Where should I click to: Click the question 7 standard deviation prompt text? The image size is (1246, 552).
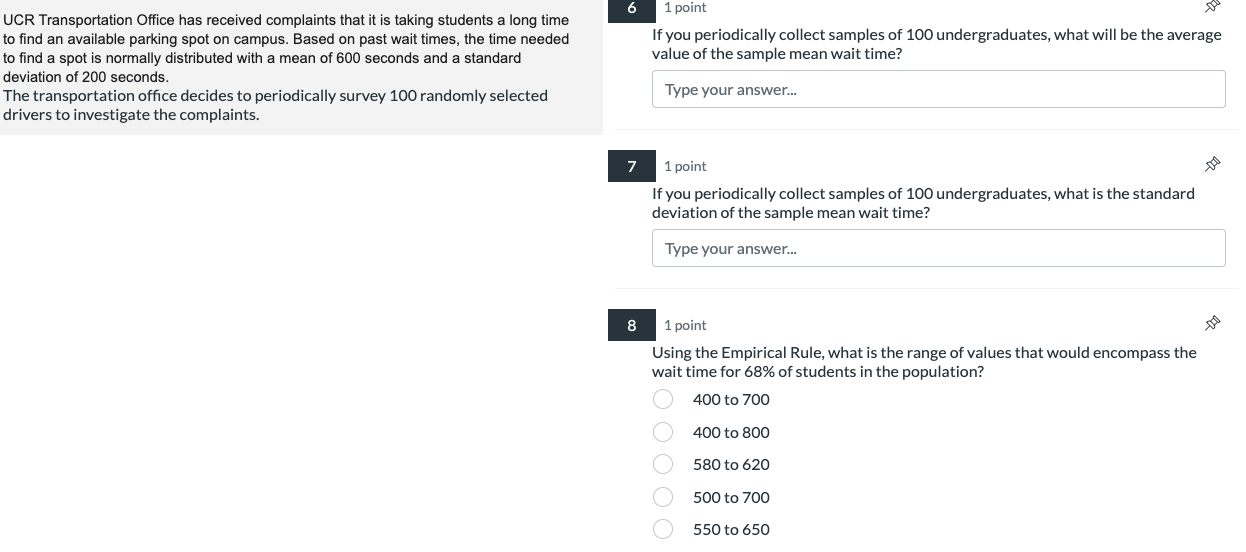pyautogui.click(x=922, y=203)
